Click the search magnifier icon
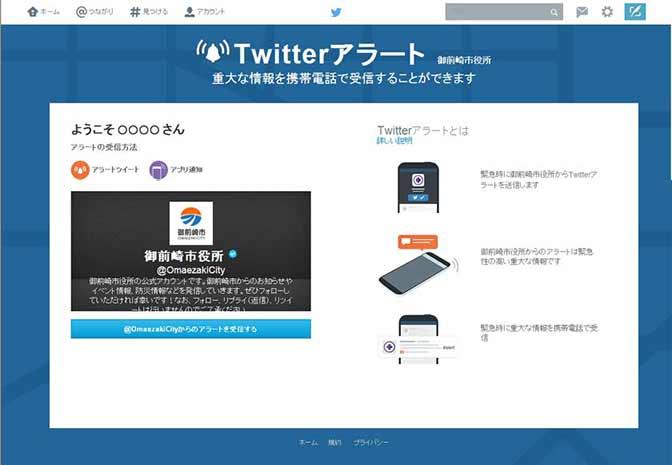672x465 pixels. (554, 12)
